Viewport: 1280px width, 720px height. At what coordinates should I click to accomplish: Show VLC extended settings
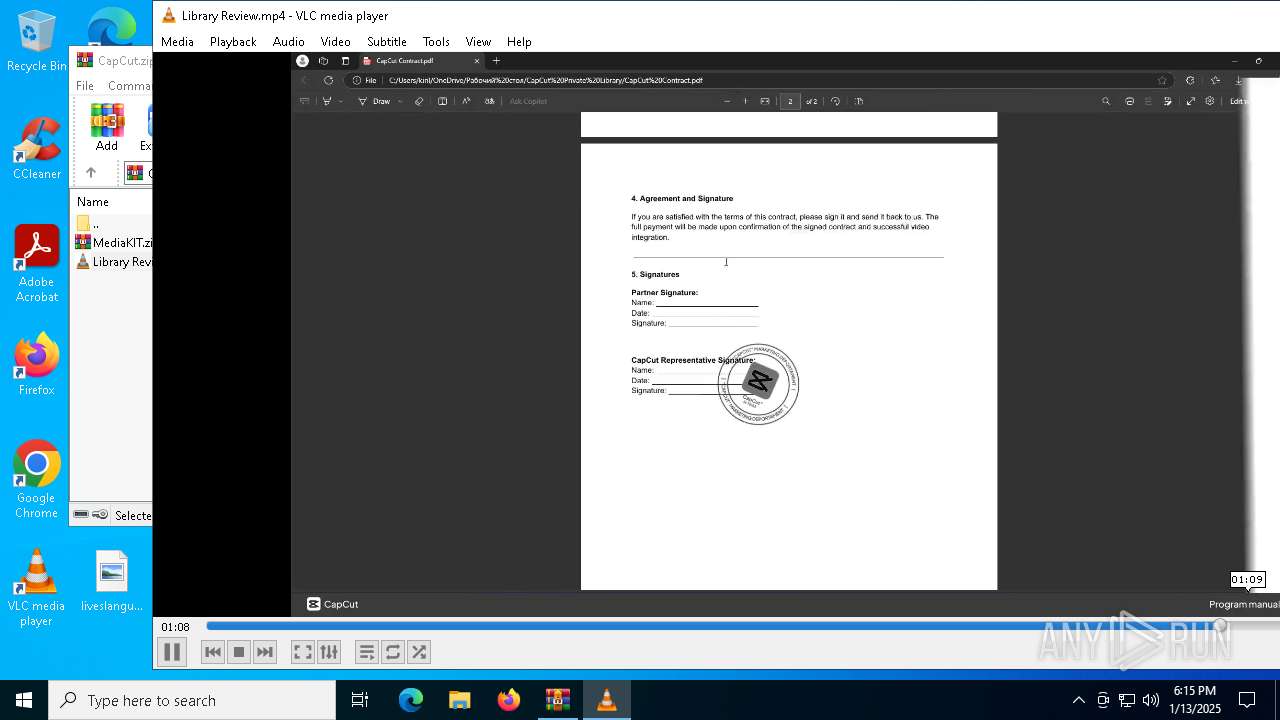coord(329,652)
